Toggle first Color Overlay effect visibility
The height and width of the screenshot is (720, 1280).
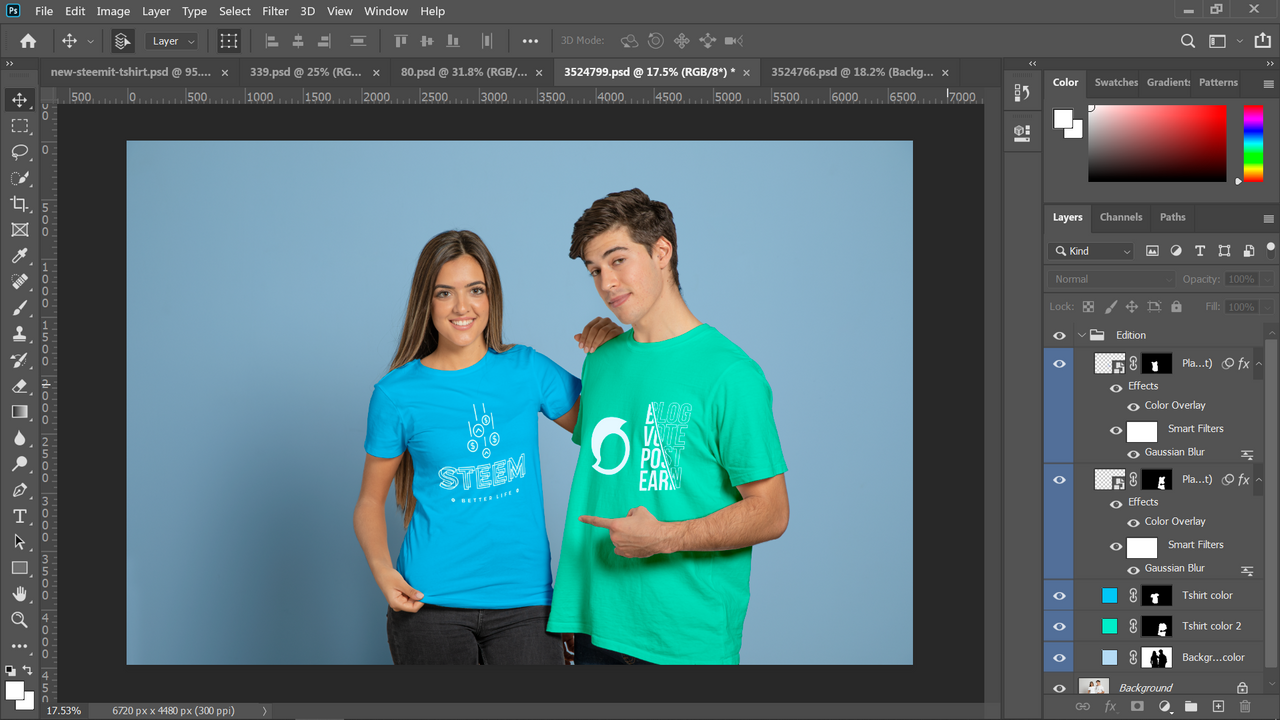[x=1133, y=406]
